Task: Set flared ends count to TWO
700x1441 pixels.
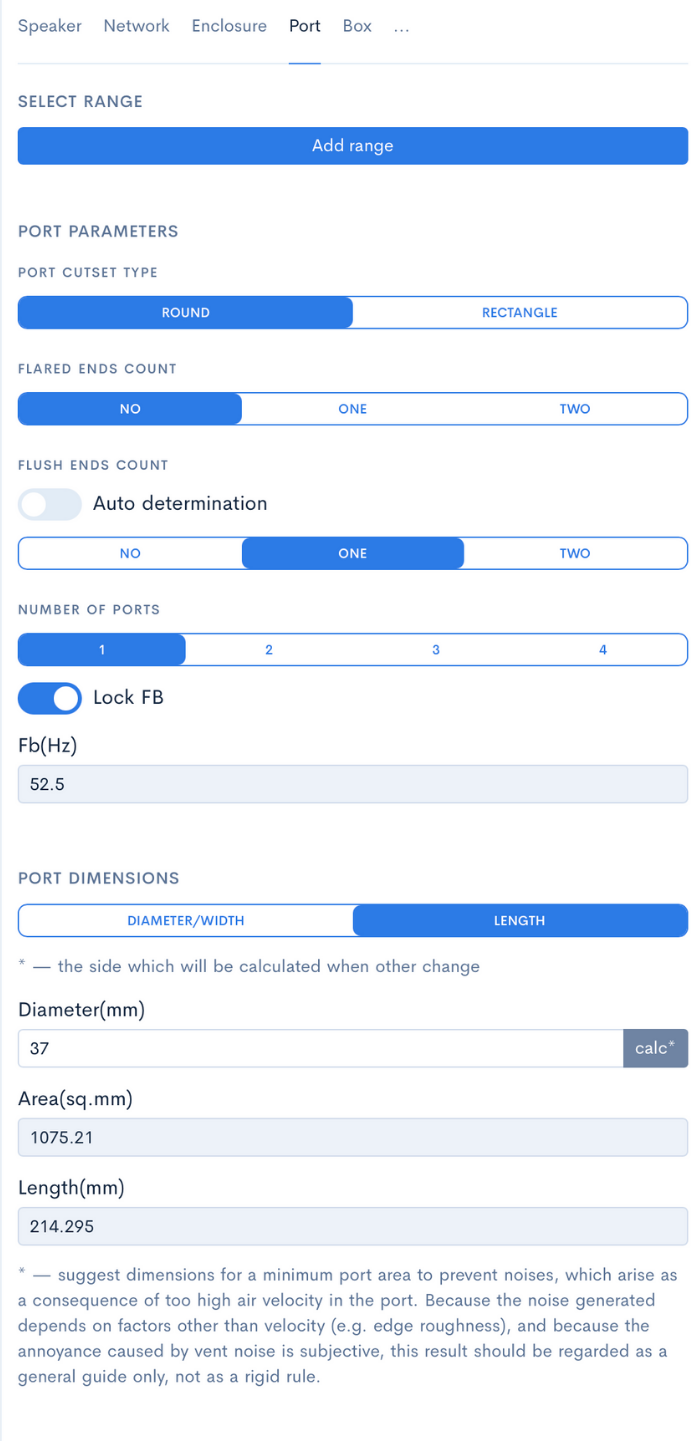Action: pos(575,408)
